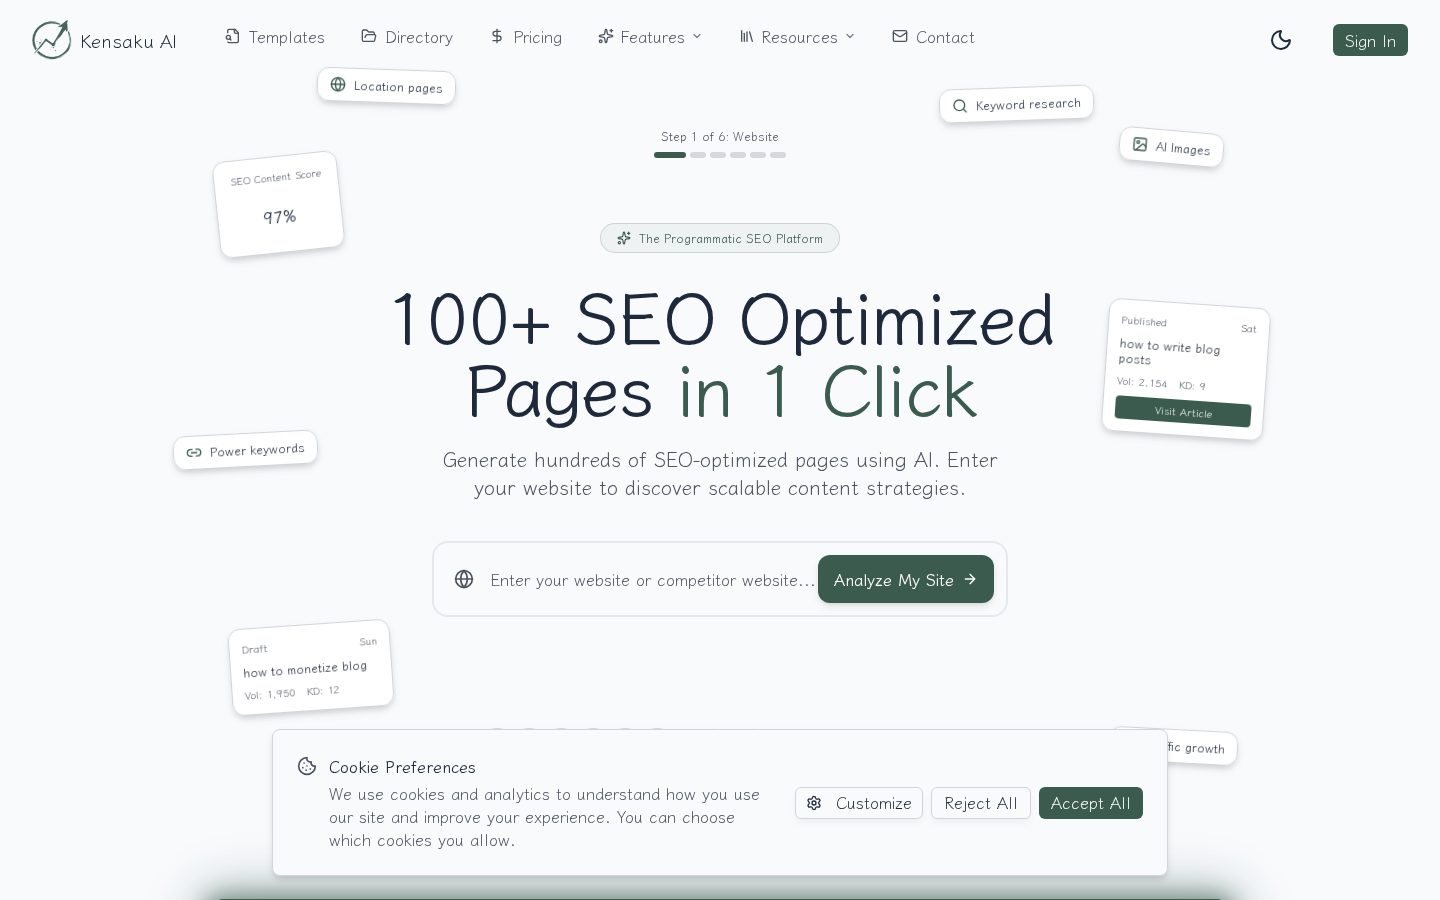Open the Contact page

coord(933,37)
